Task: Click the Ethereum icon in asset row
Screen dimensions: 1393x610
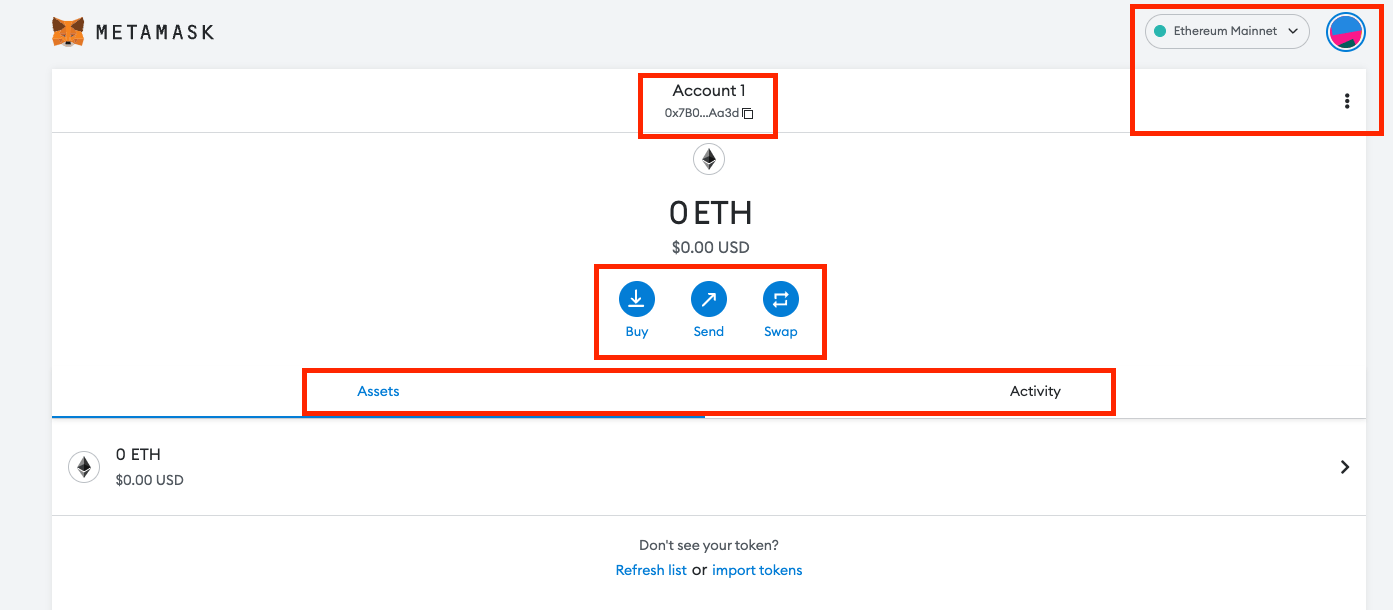Action: tap(84, 467)
